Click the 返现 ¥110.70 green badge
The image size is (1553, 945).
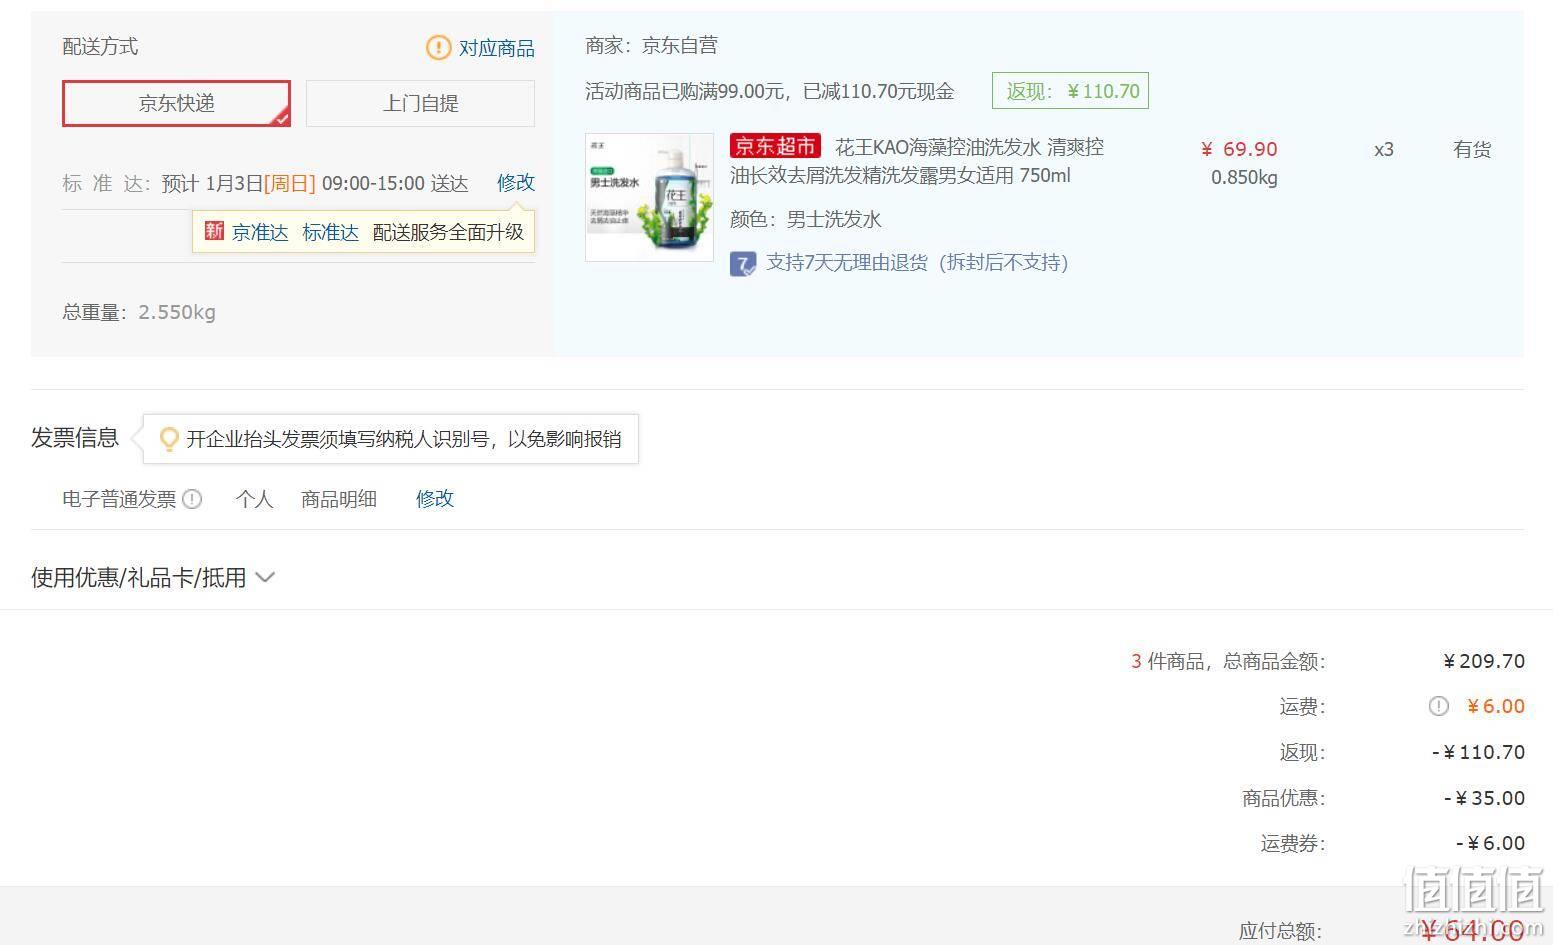point(1070,91)
